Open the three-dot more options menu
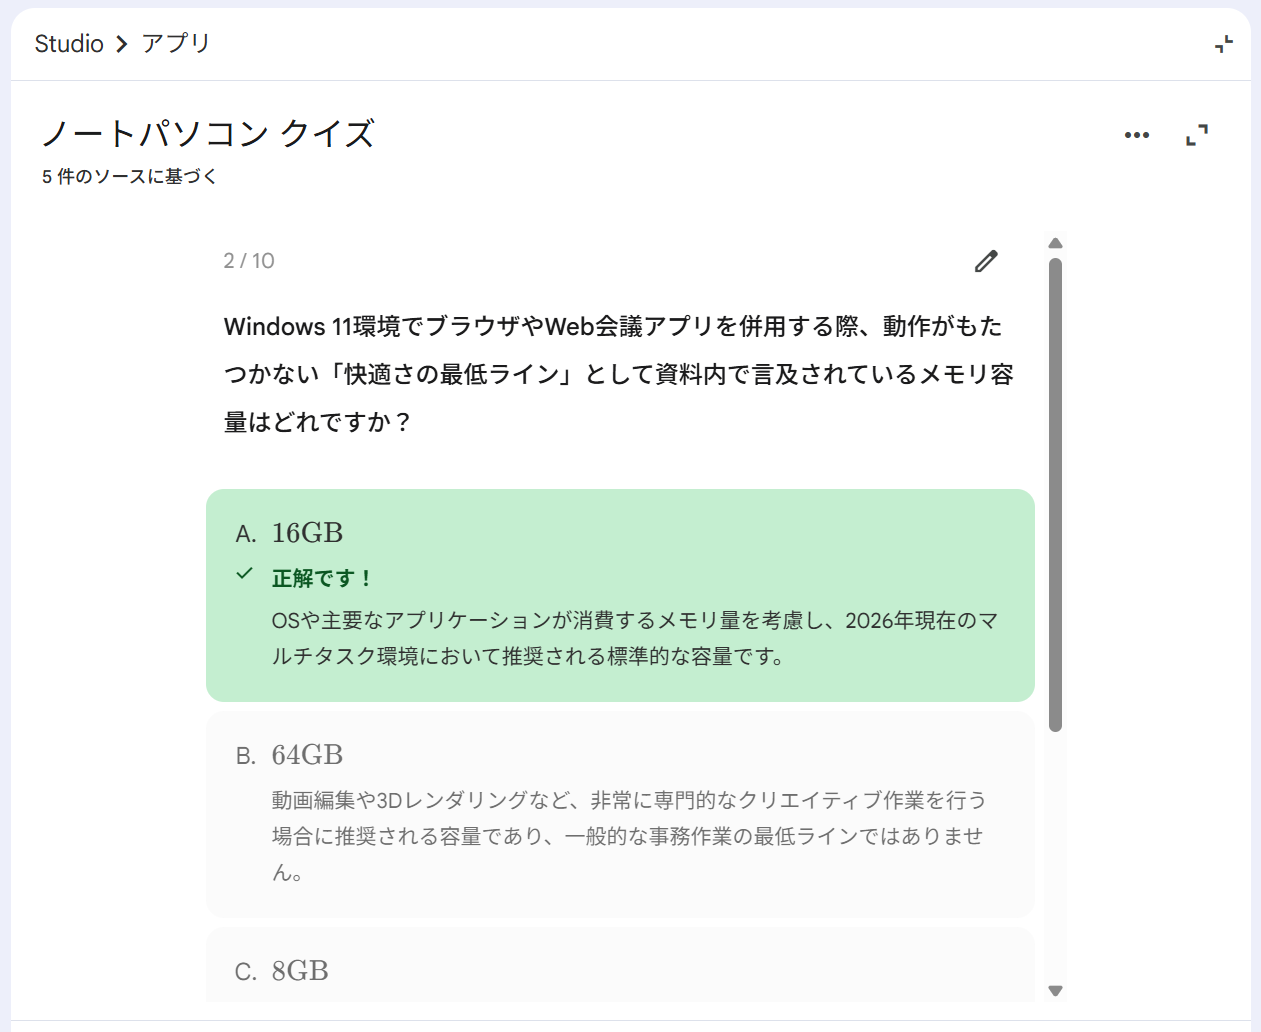1261x1032 pixels. click(1137, 135)
